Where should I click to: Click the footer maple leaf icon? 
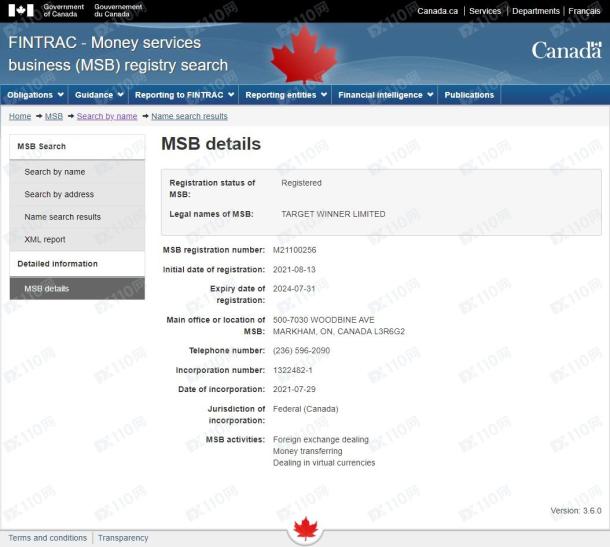(306, 529)
